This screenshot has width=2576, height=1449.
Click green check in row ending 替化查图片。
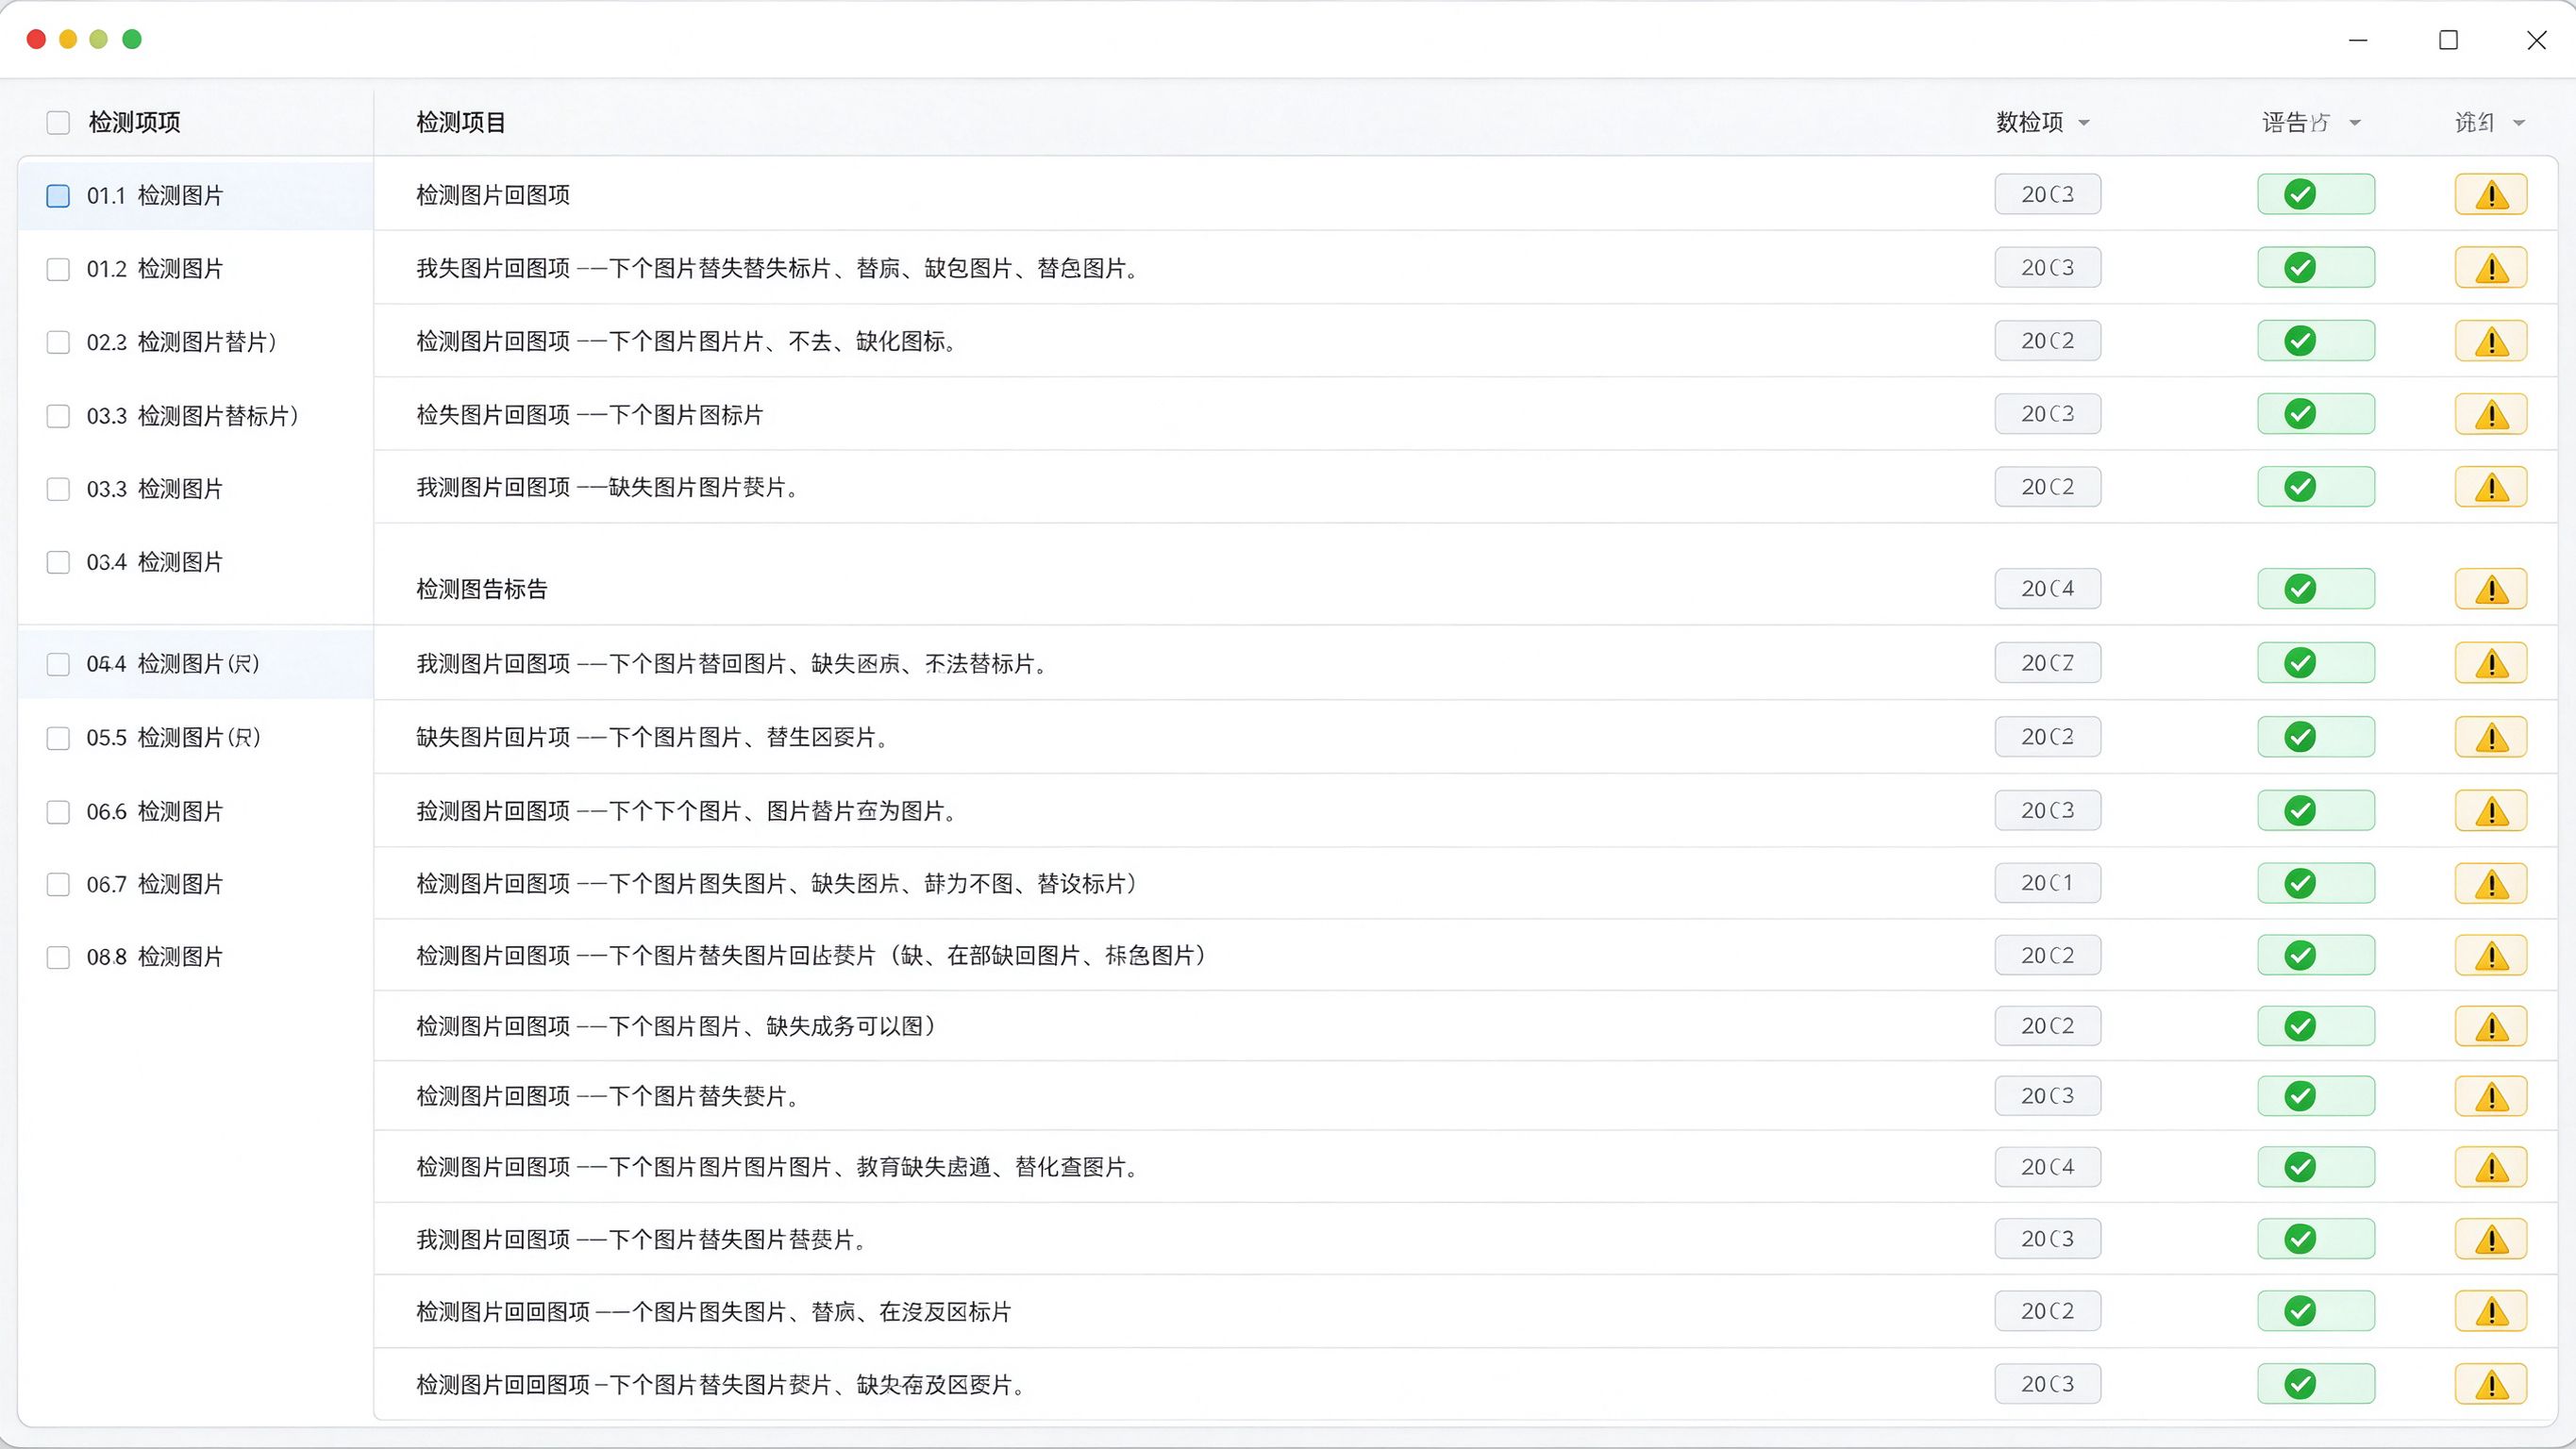(x=2300, y=1167)
